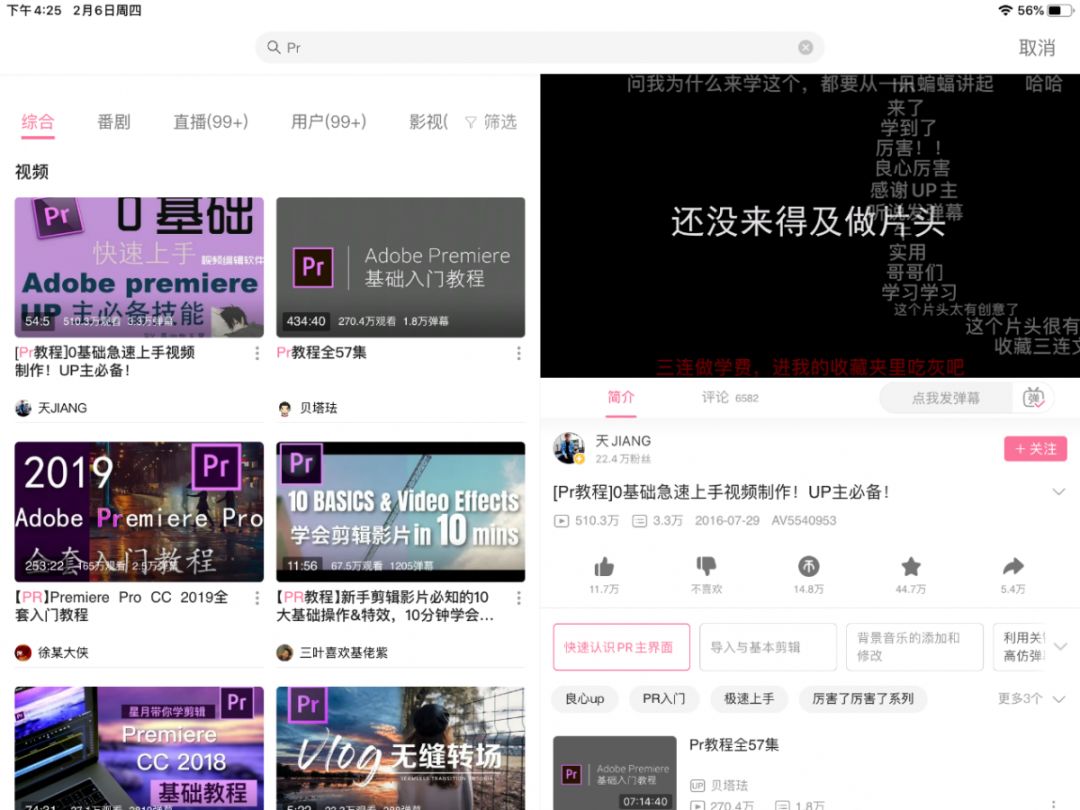Screen dimensions: 1080x810
Task: Tap the 厉害了厉害了系列 tag
Action: tap(863, 698)
